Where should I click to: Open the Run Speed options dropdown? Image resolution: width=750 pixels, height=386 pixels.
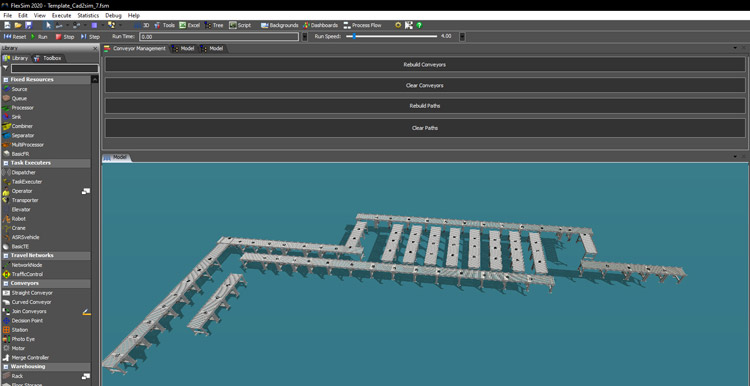click(x=462, y=37)
